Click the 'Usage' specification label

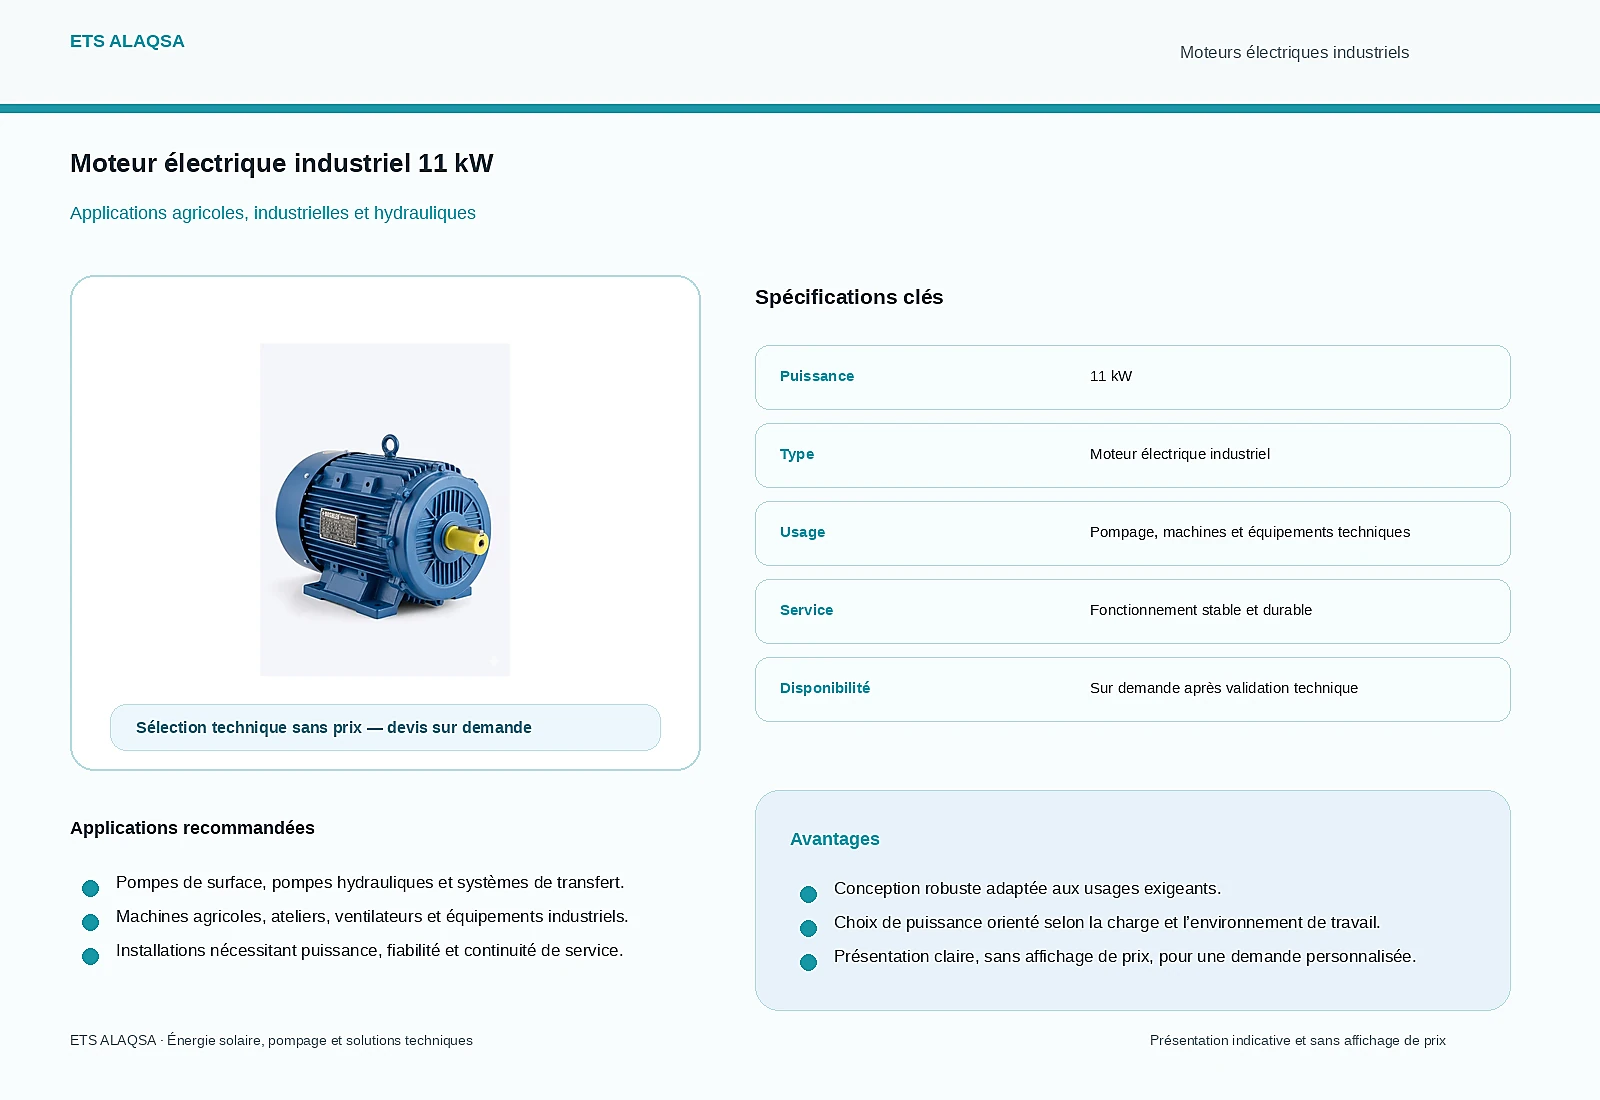coord(803,532)
